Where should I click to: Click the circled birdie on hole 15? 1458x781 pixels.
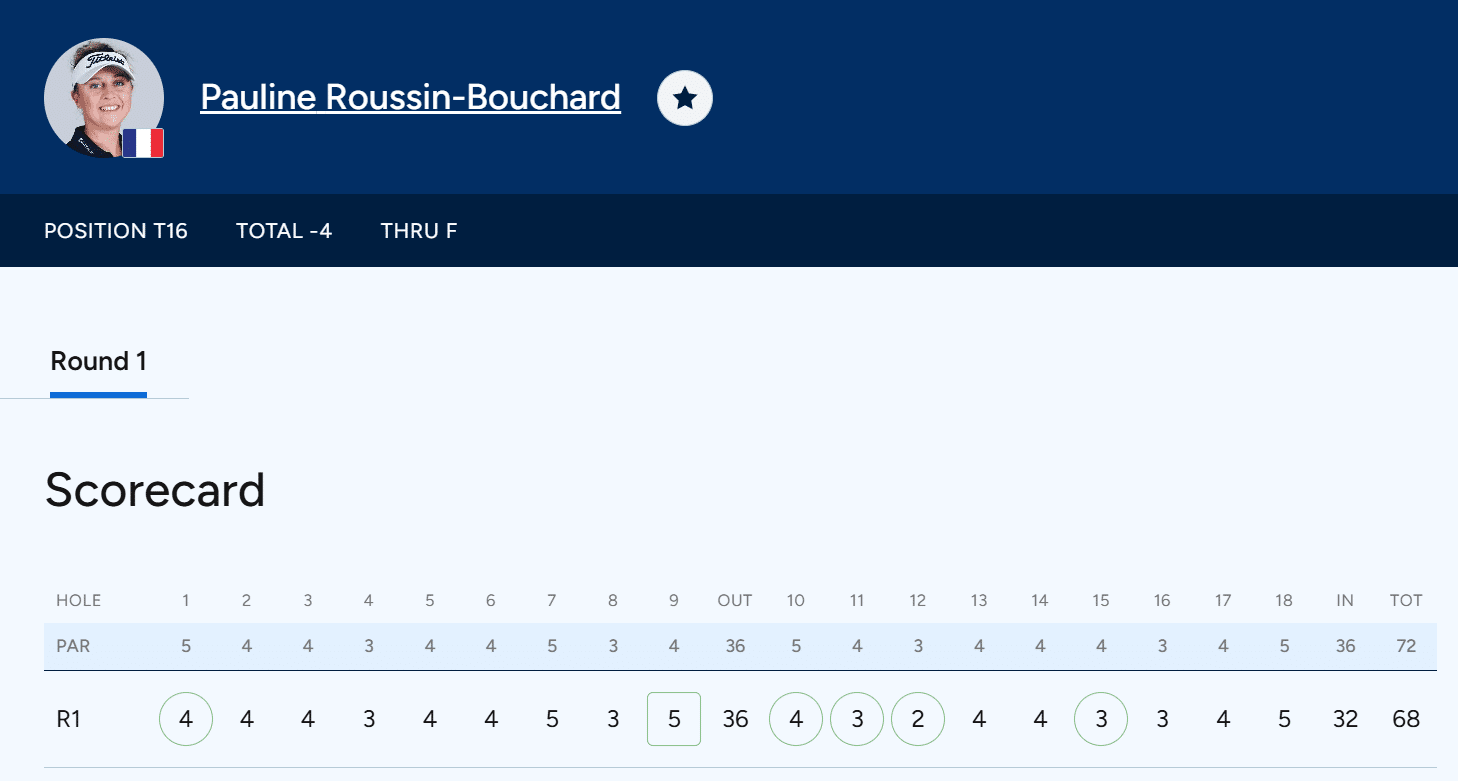(x=1101, y=719)
